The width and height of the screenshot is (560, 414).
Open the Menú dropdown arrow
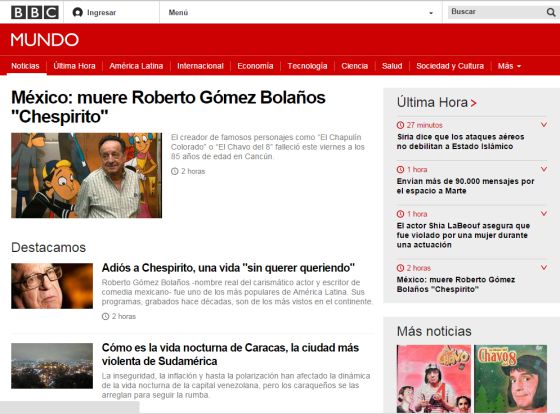pyautogui.click(x=431, y=13)
